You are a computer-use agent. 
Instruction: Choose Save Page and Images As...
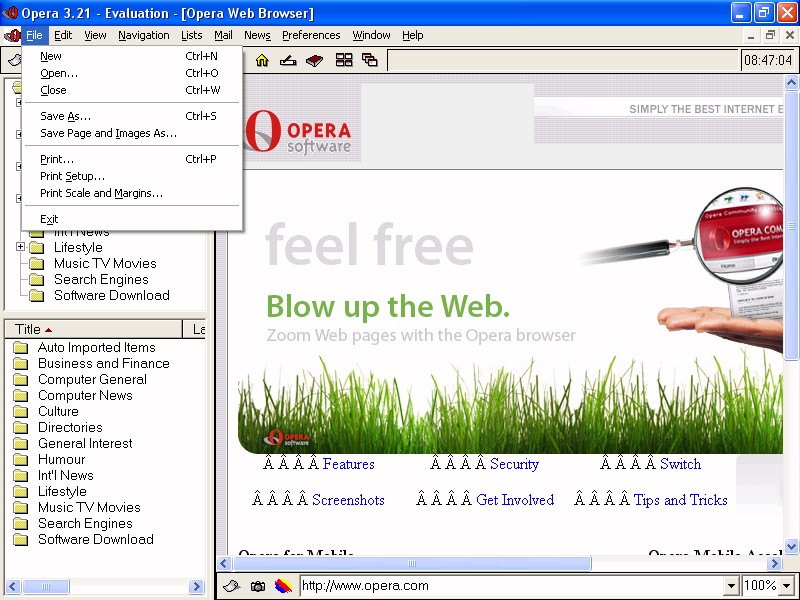click(x=132, y=133)
